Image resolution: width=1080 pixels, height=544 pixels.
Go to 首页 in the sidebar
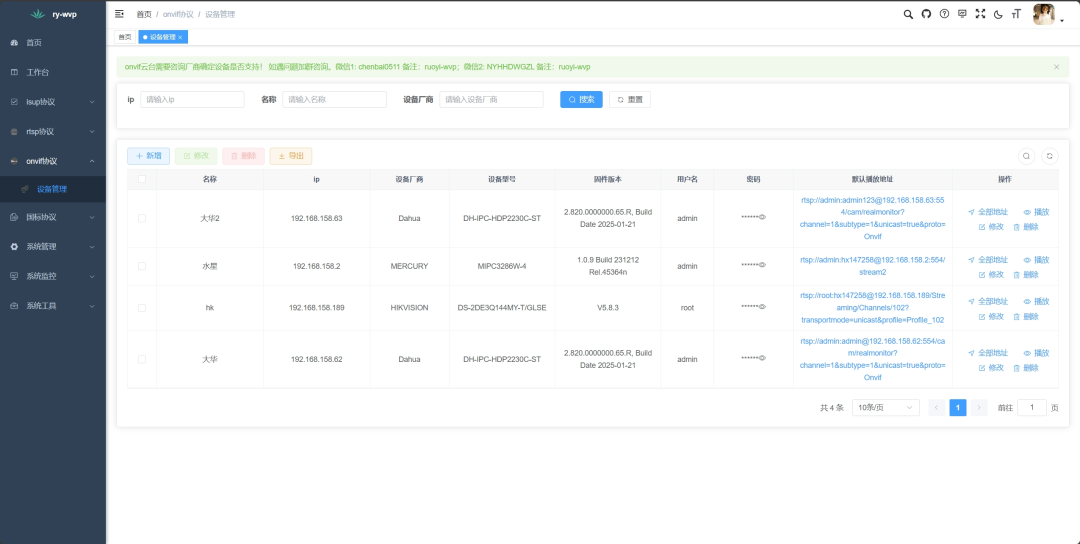(x=53, y=43)
